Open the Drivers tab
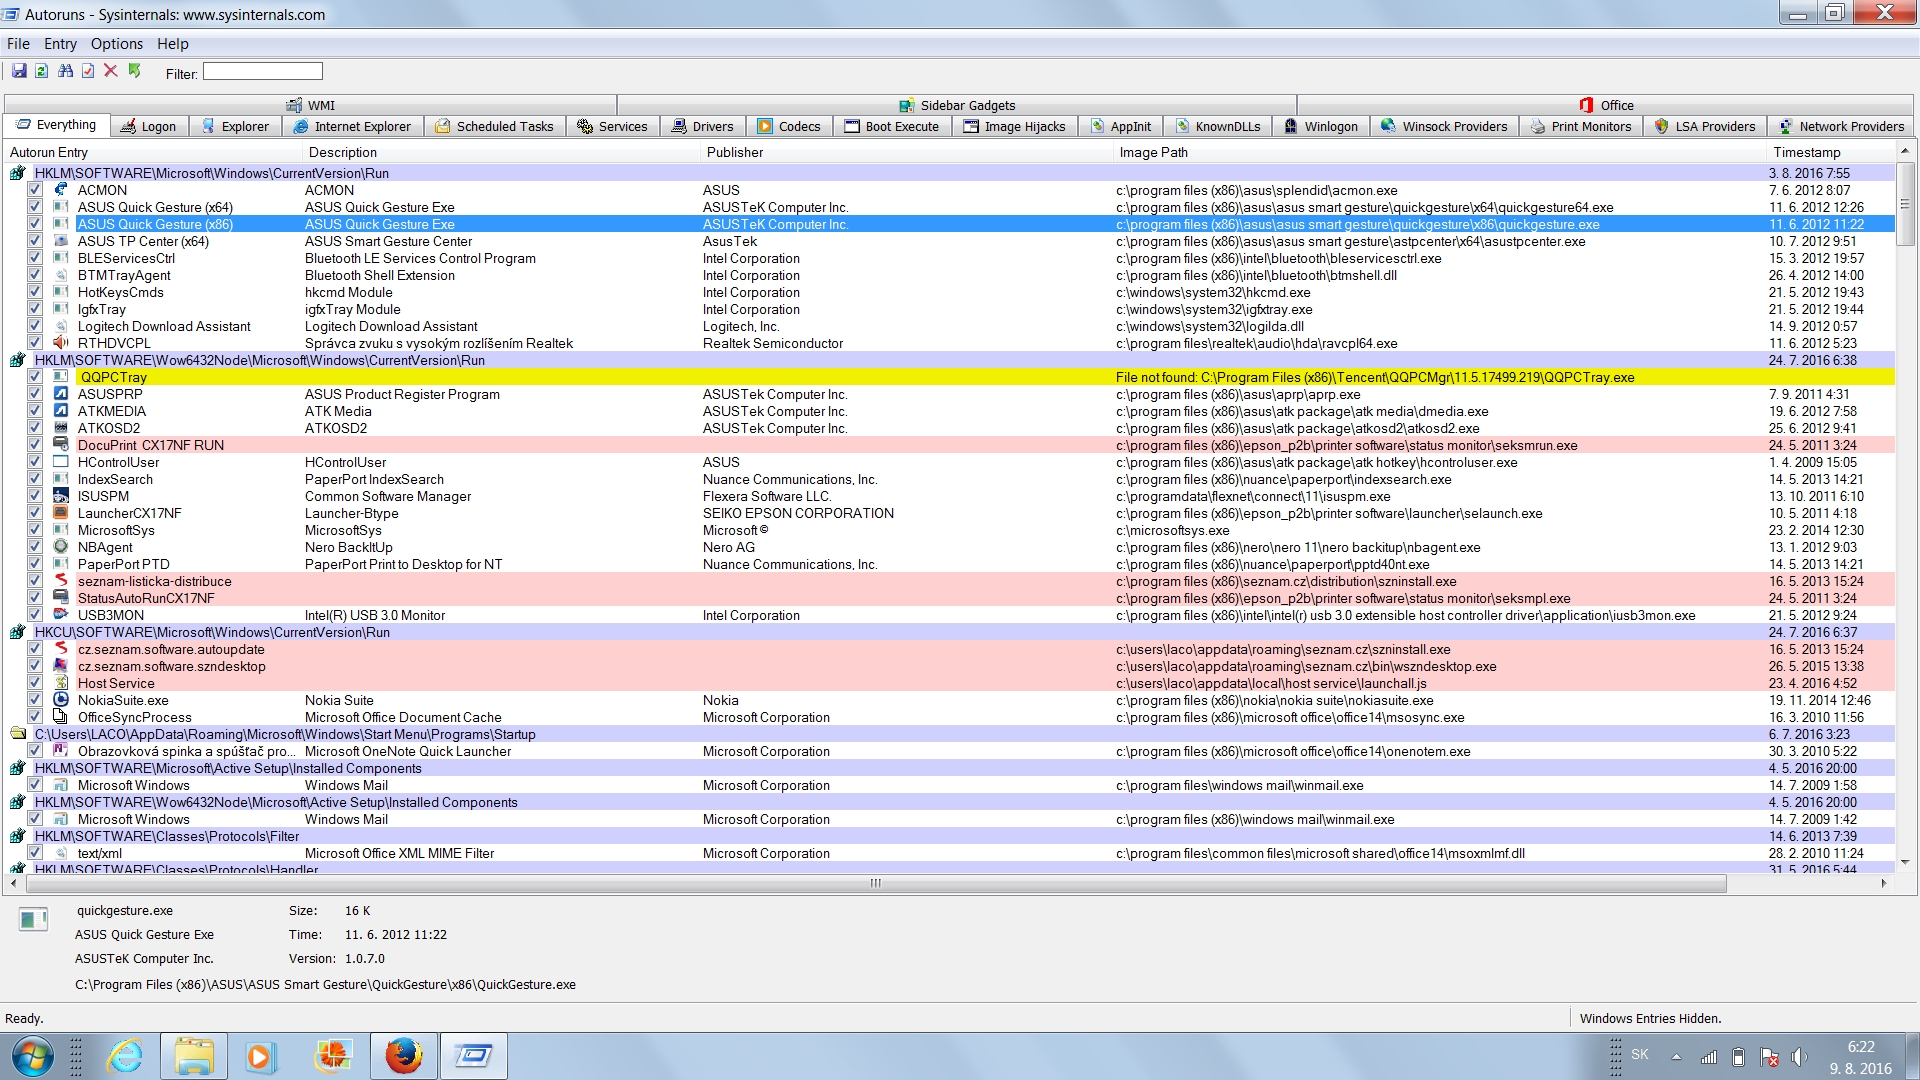 coord(702,126)
